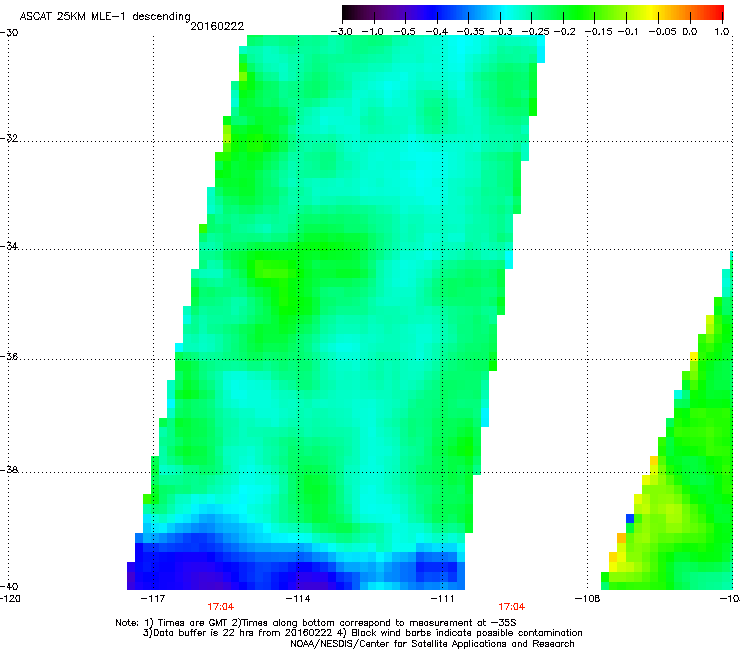The image size is (740, 650).
Task: Click longitude label -114
Action: coord(298,599)
